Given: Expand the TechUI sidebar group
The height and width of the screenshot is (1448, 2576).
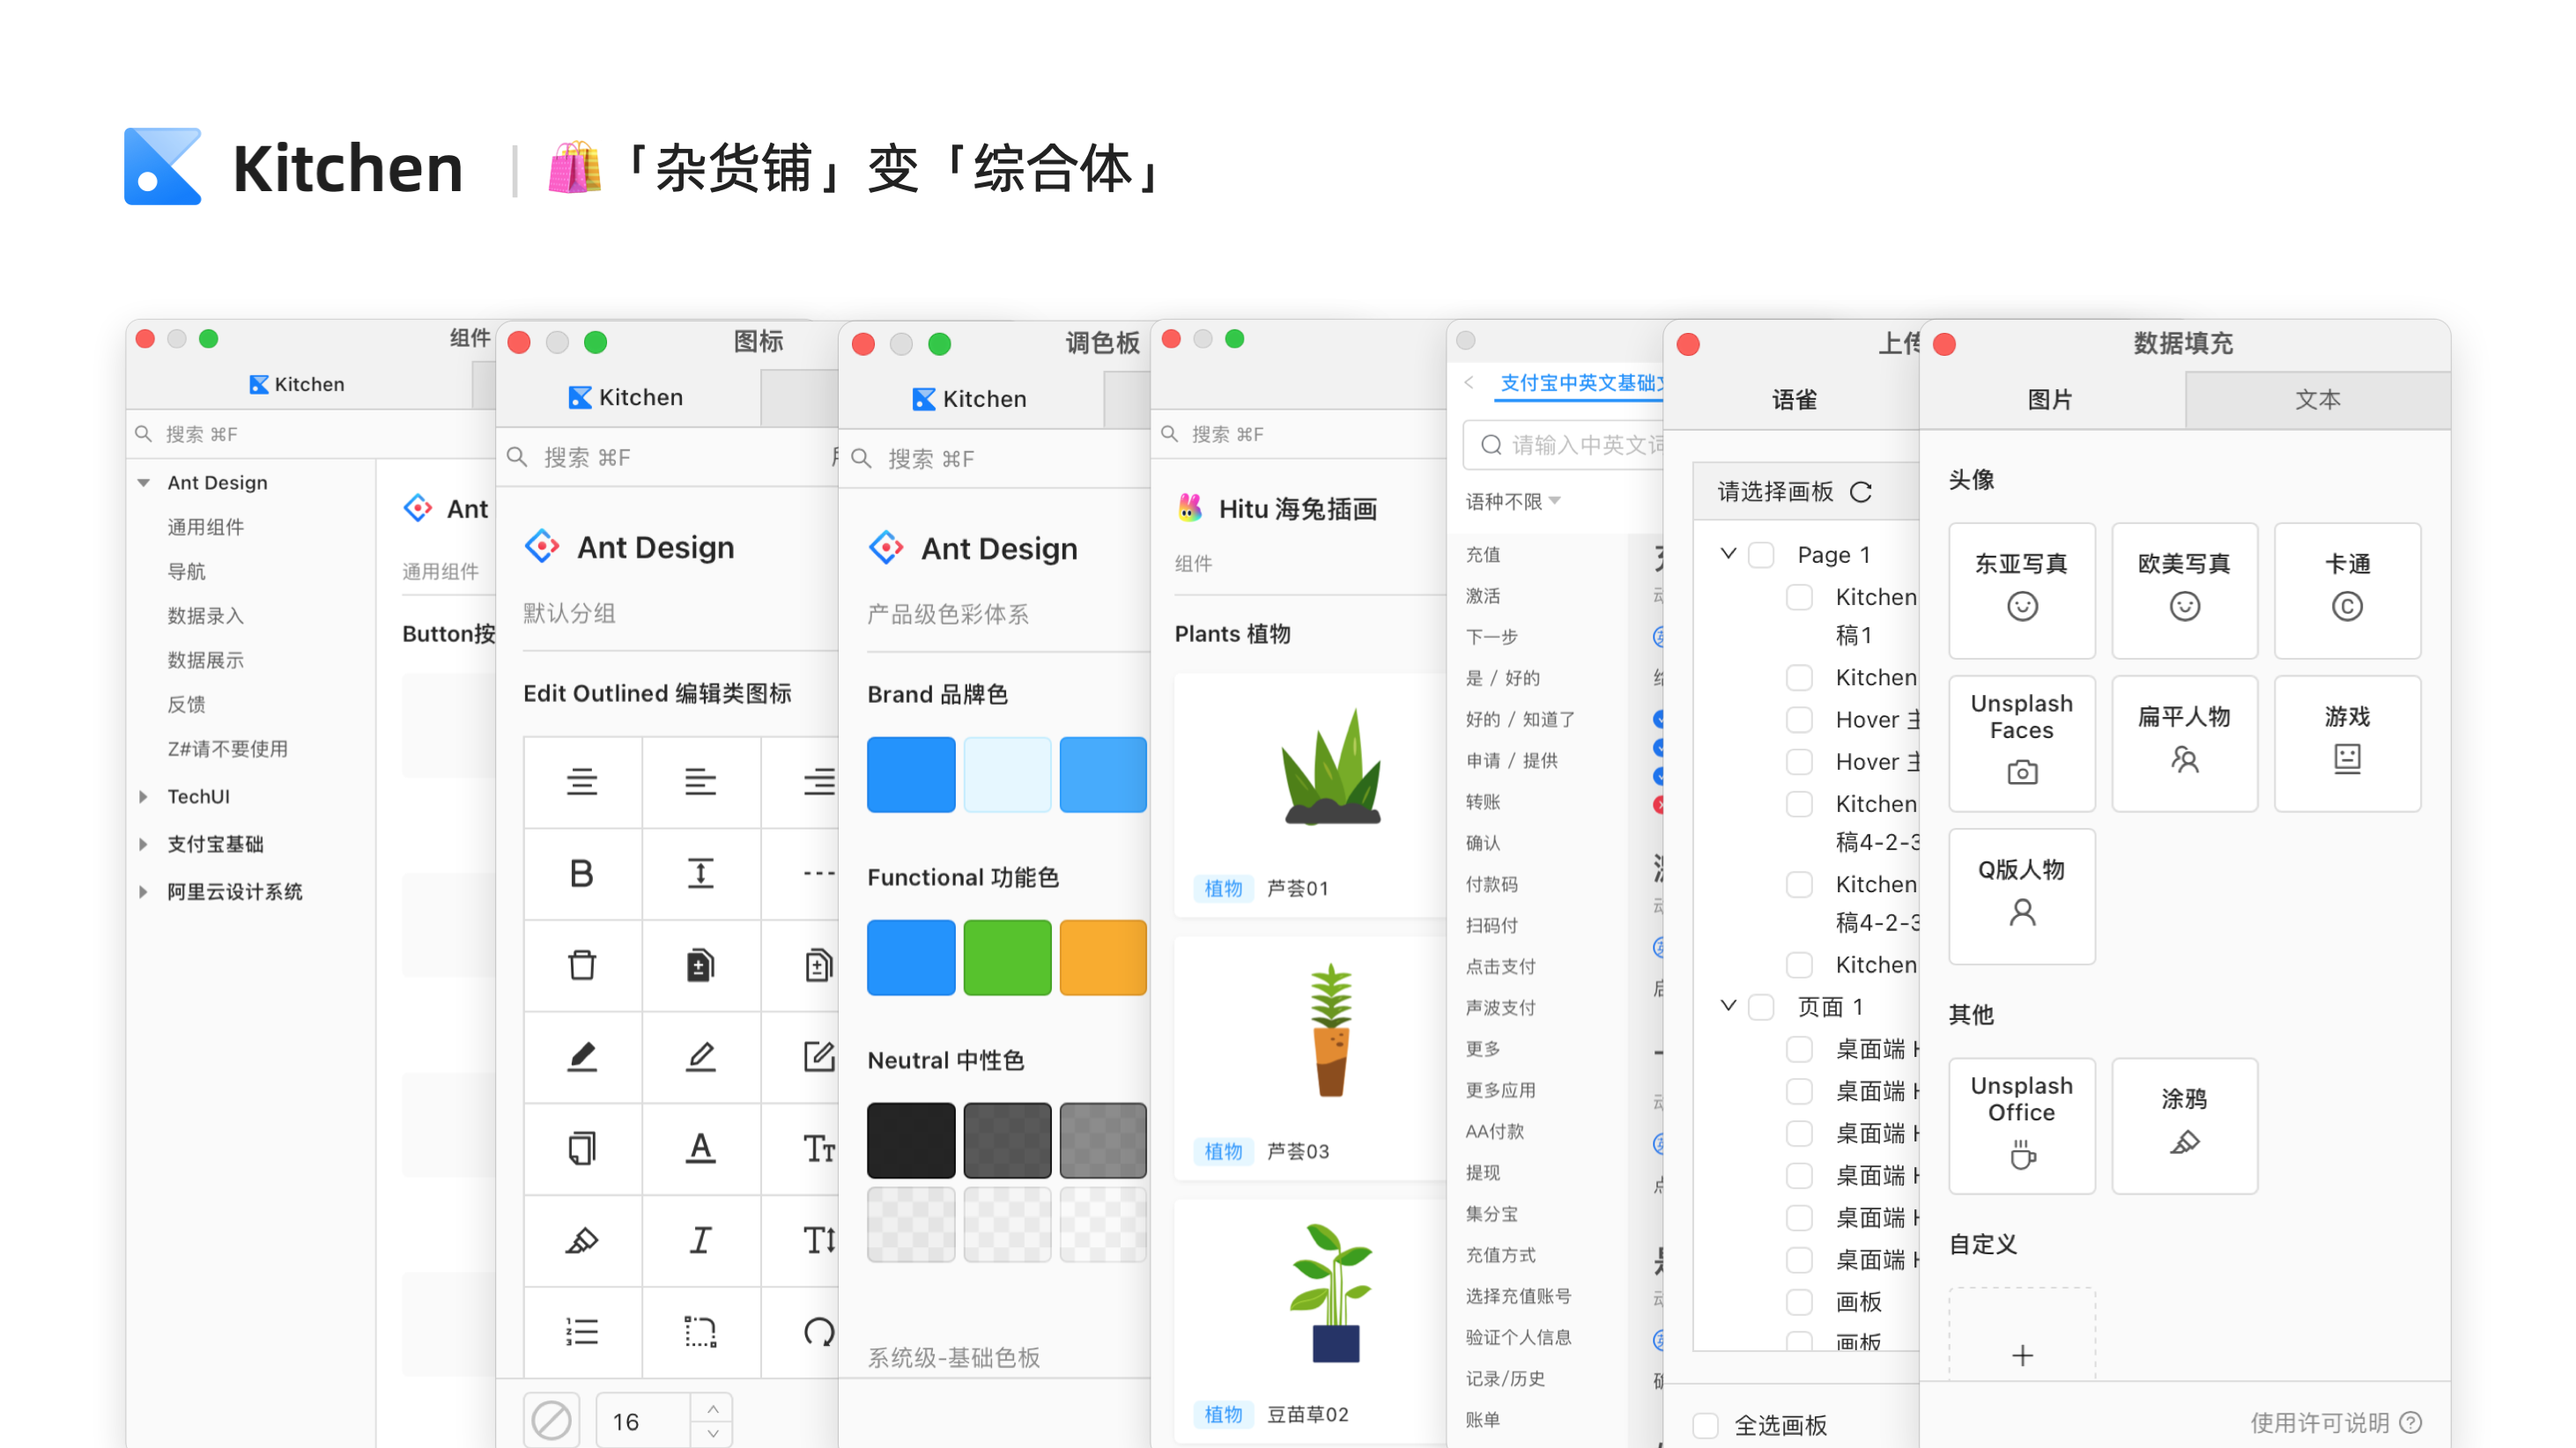Looking at the screenshot, I should coord(144,796).
